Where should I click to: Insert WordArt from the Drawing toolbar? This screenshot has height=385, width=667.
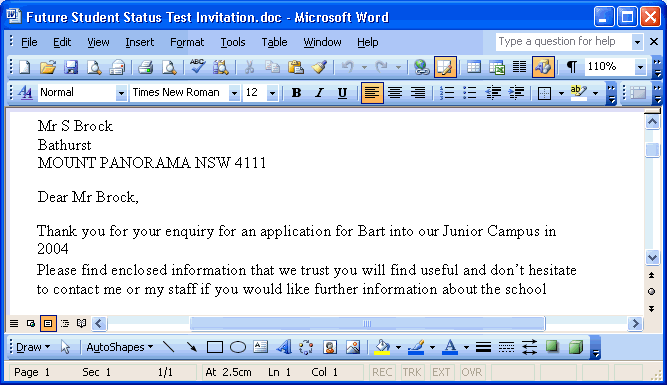[284, 347]
